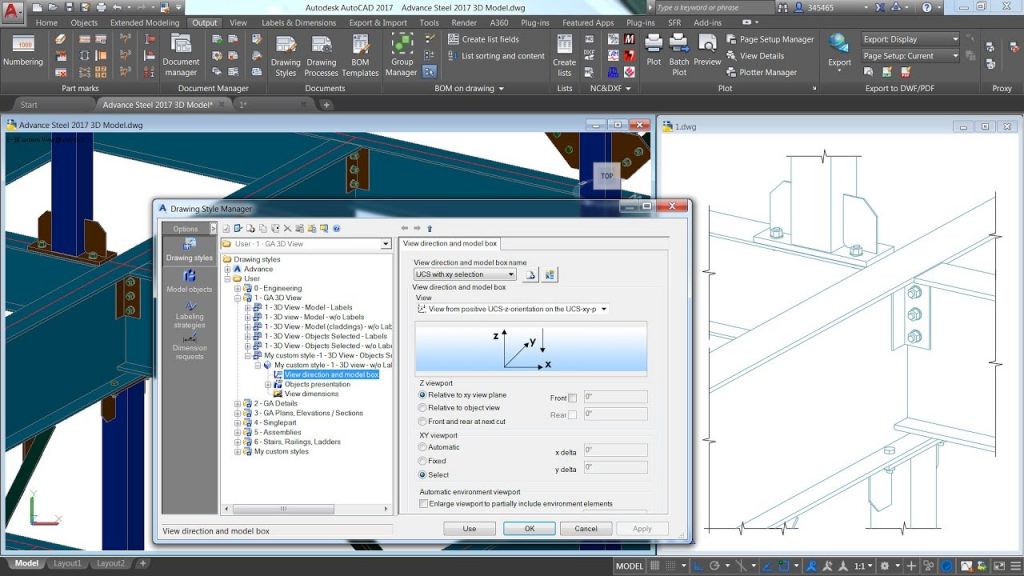This screenshot has width=1024, height=576.
Task: Click Cancel in Drawing Style Manager
Action: (x=585, y=528)
